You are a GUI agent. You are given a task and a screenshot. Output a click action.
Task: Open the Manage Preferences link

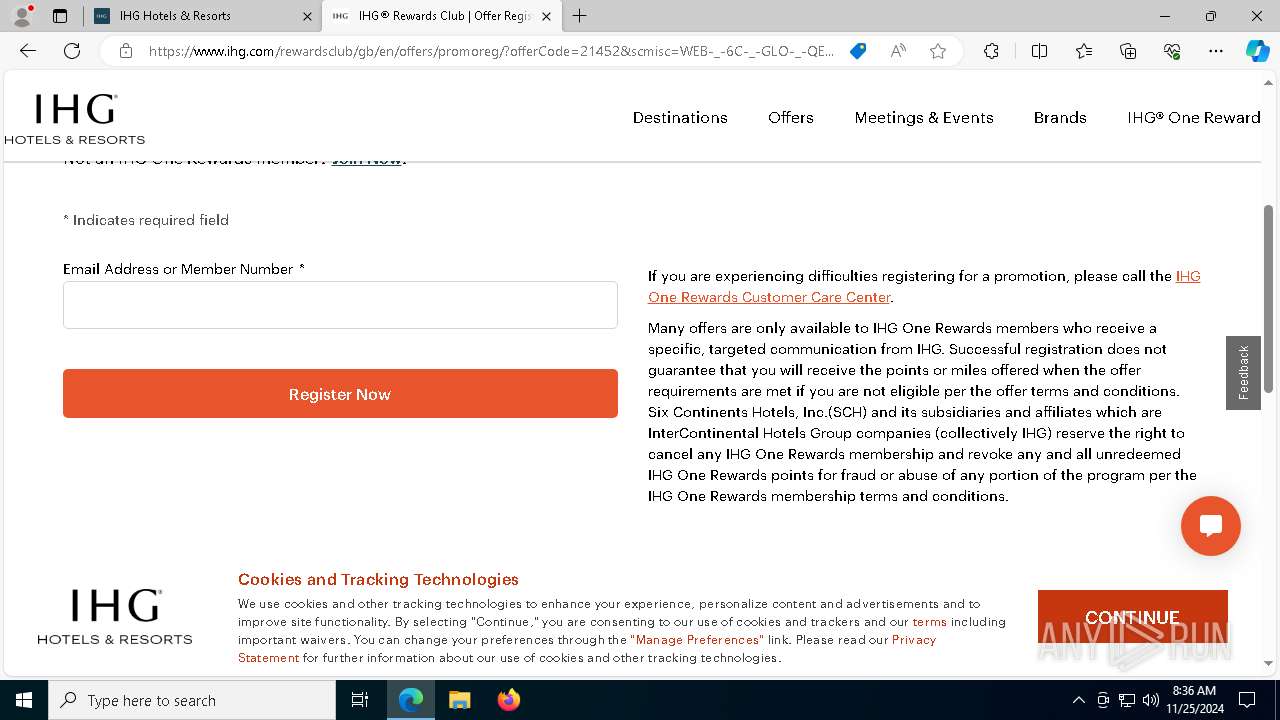click(x=697, y=640)
